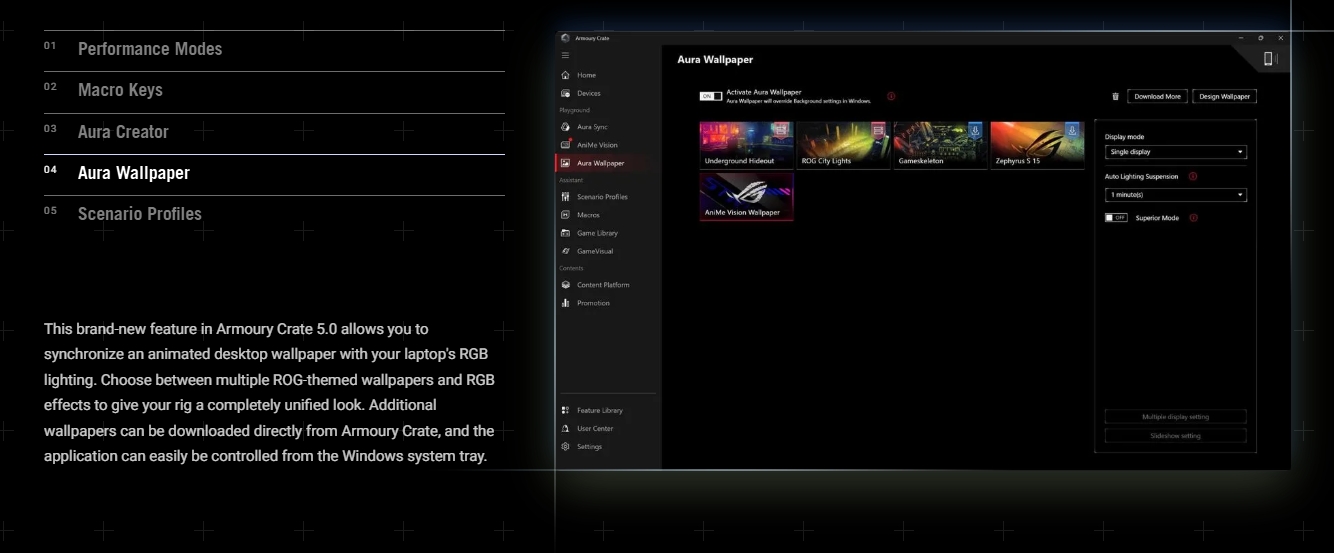Viewport: 1334px width, 553px height.
Task: Toggle the Superior Mode switch
Action: 1116,218
